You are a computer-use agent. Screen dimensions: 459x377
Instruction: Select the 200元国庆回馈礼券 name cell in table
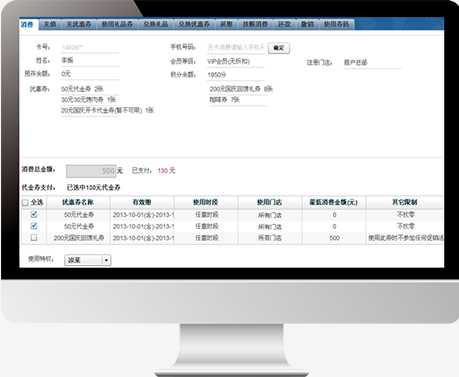coord(79,238)
